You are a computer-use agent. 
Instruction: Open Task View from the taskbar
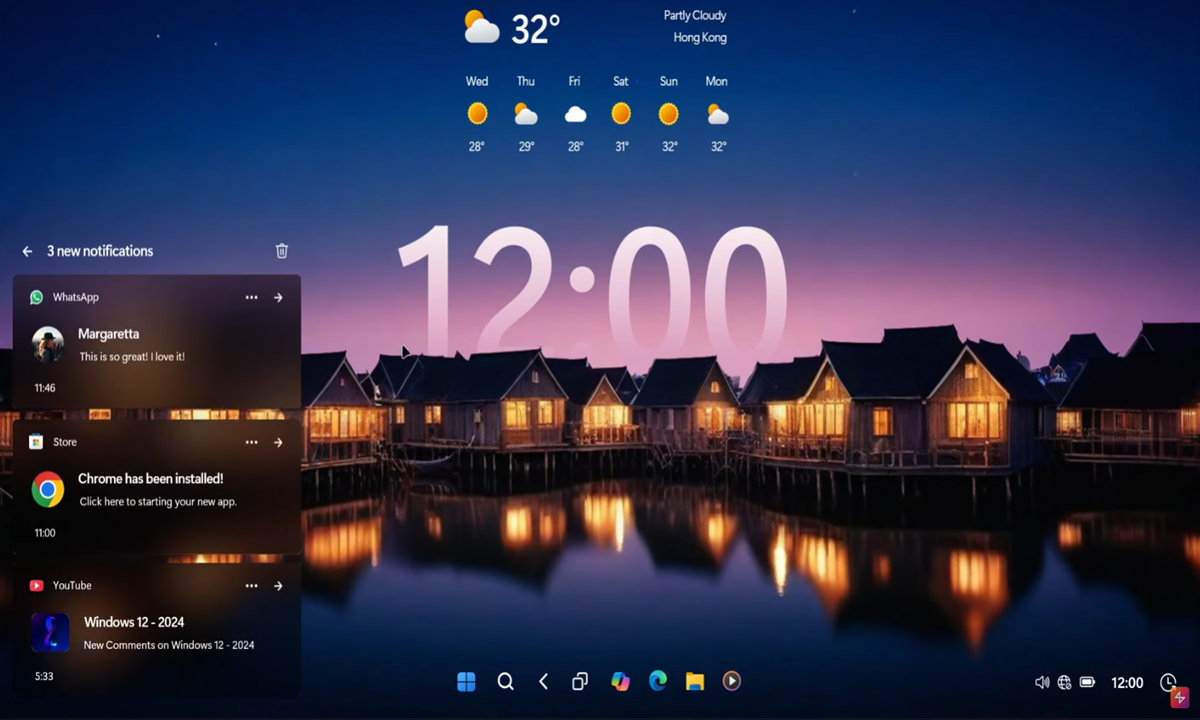[580, 681]
